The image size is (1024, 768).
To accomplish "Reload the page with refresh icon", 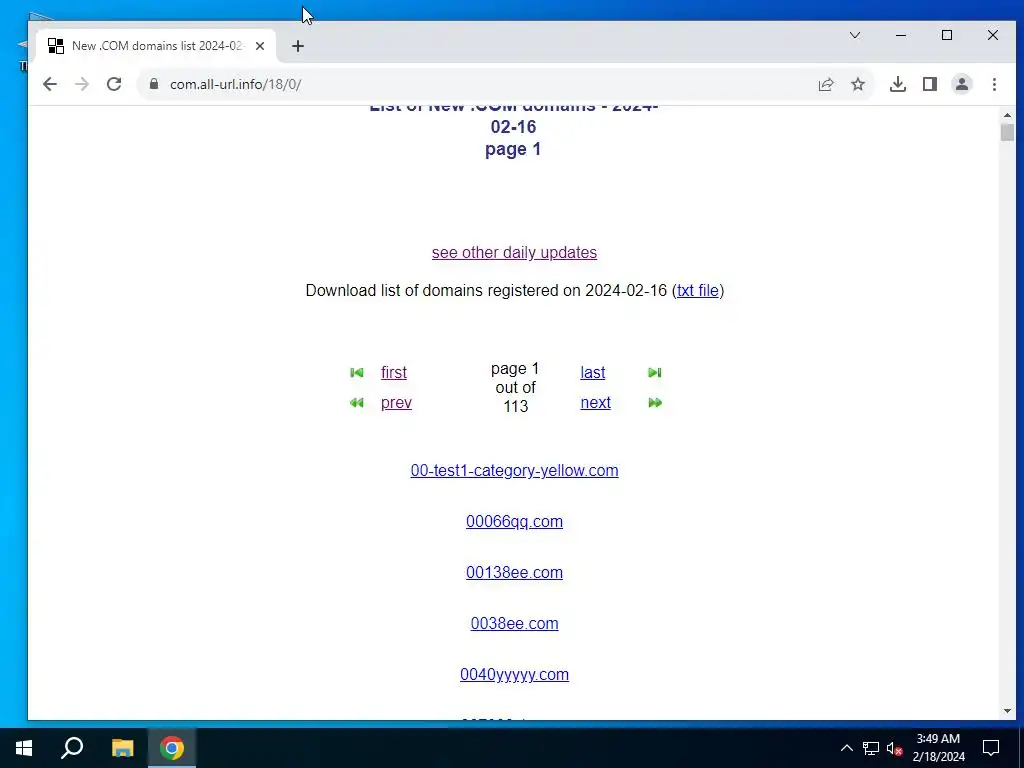I will (114, 84).
